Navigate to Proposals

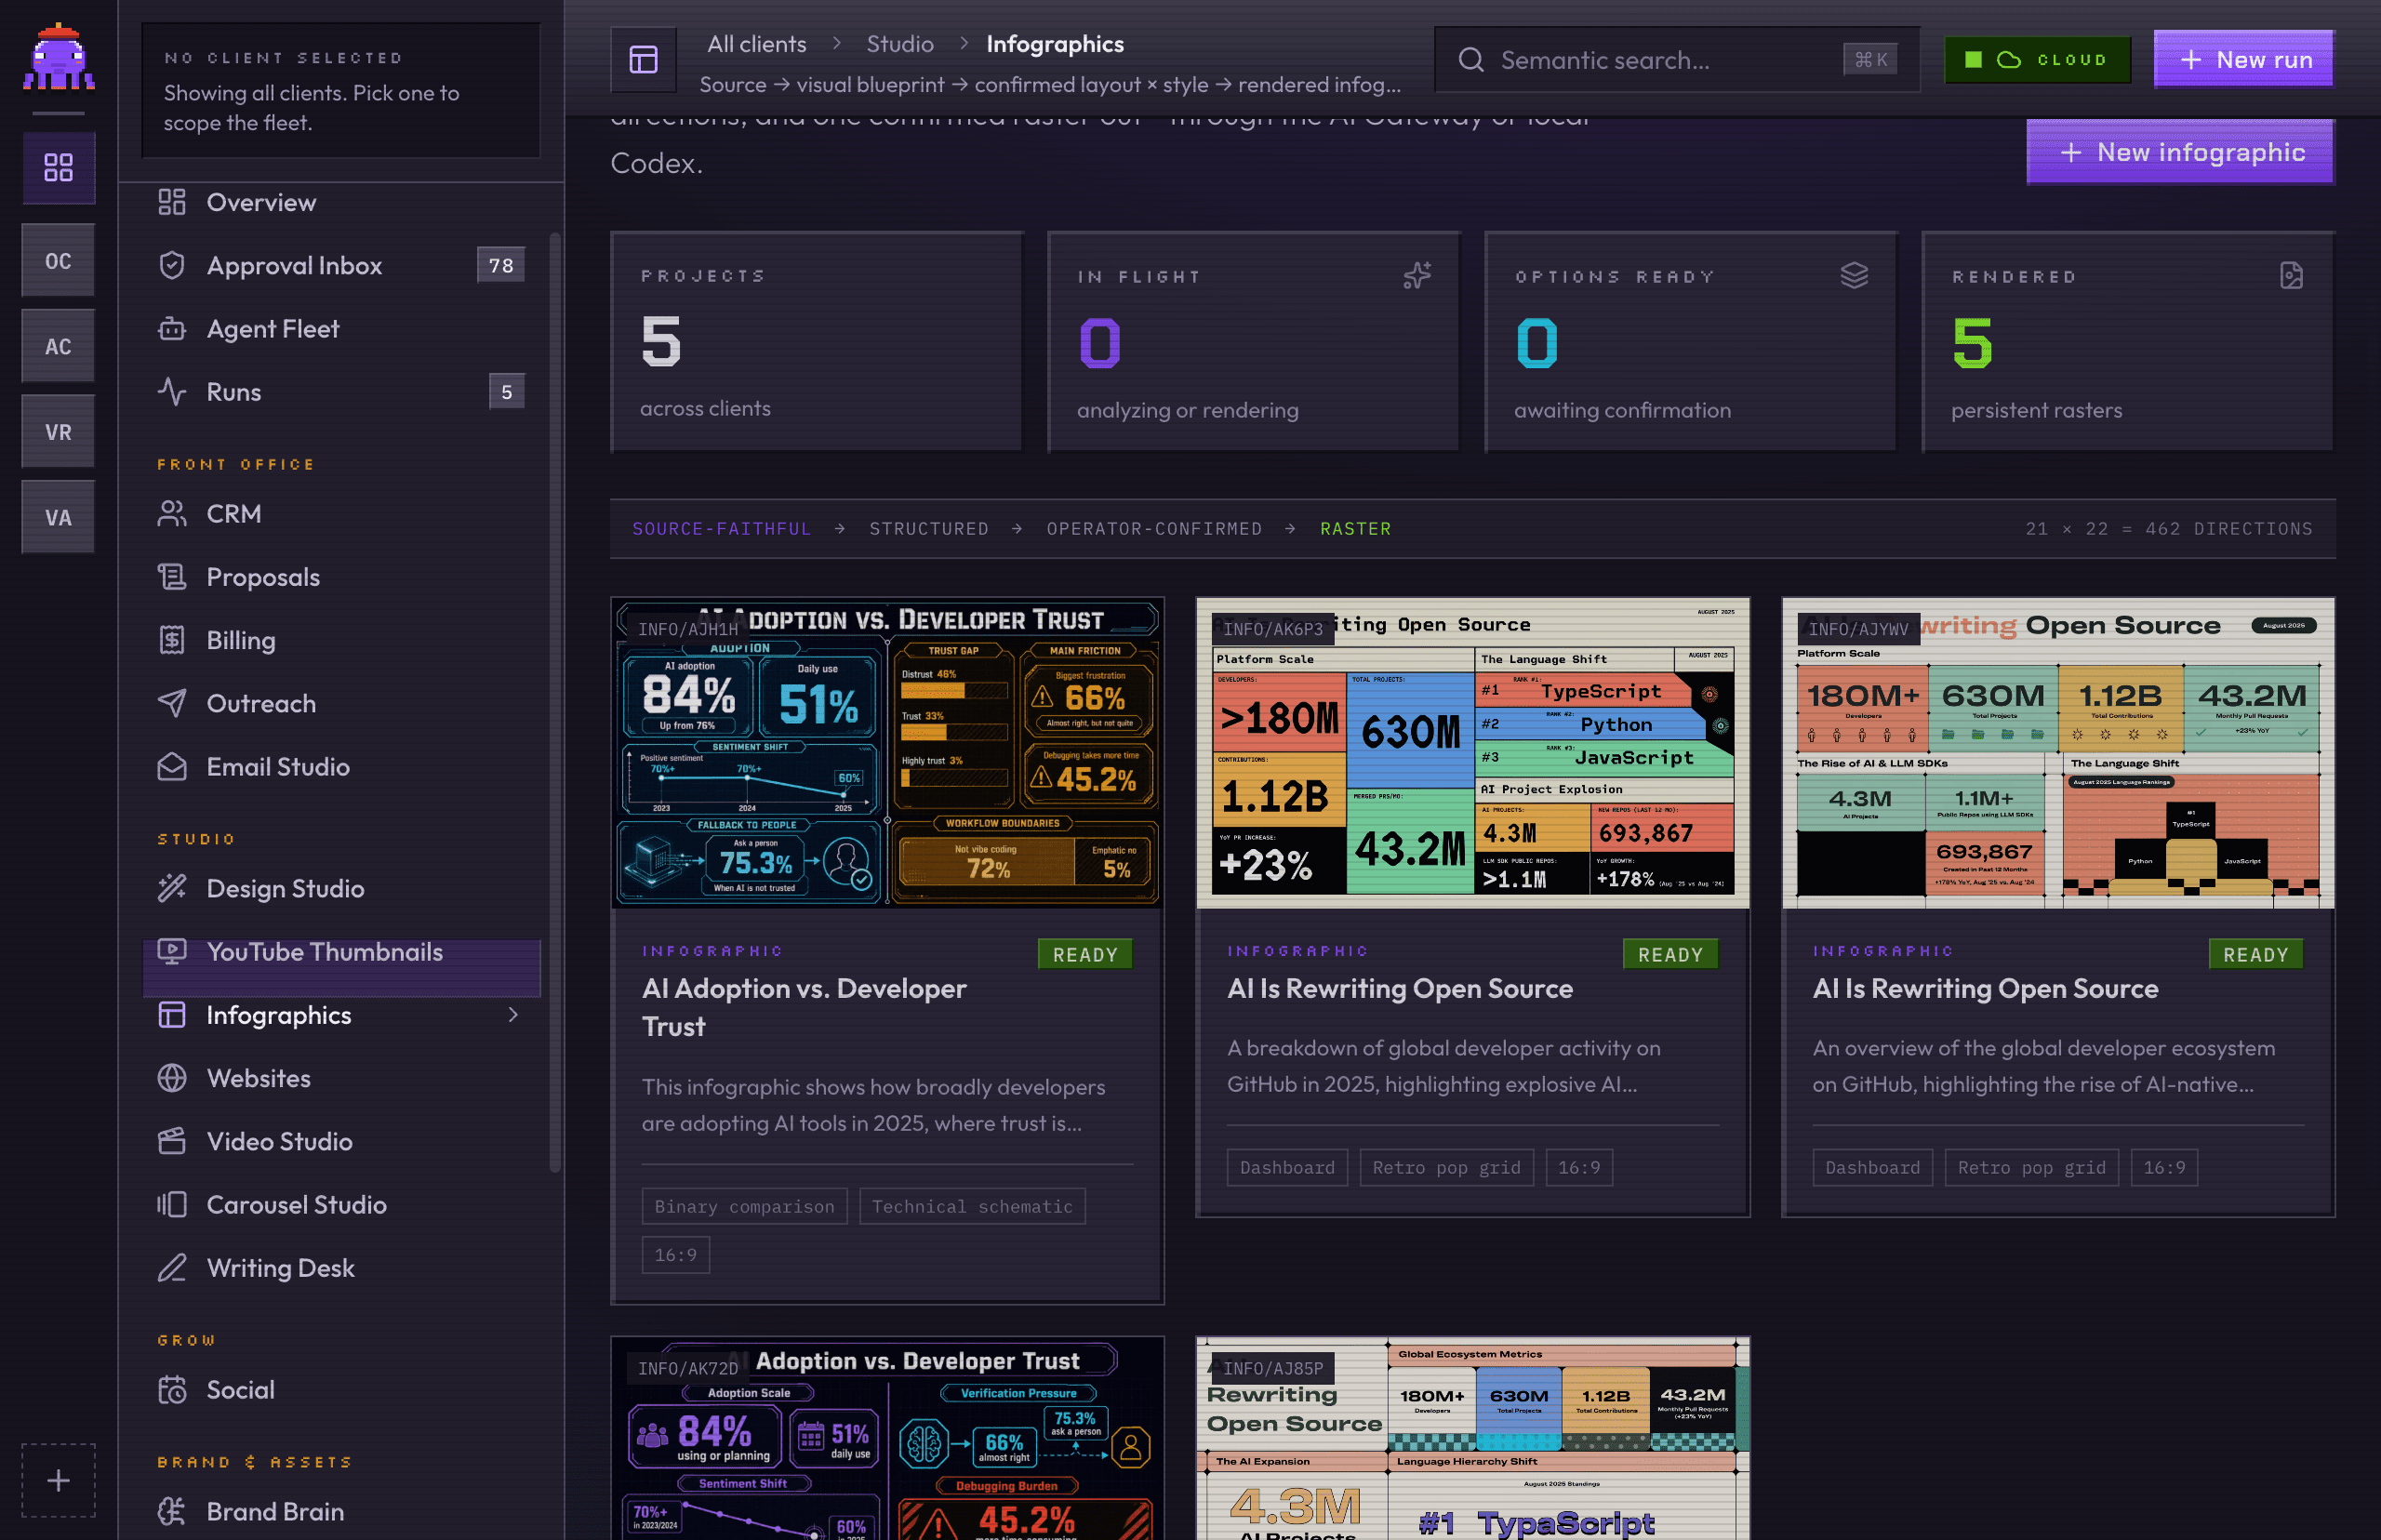click(x=342, y=577)
